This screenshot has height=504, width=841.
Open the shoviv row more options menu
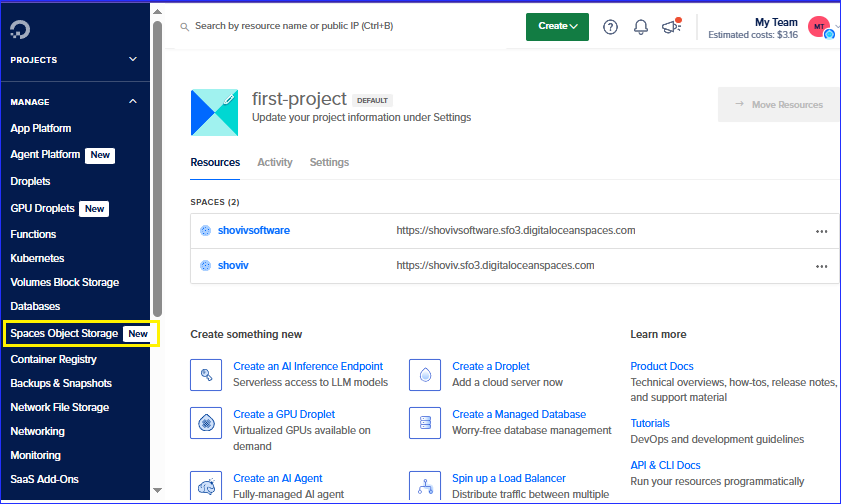(x=821, y=266)
